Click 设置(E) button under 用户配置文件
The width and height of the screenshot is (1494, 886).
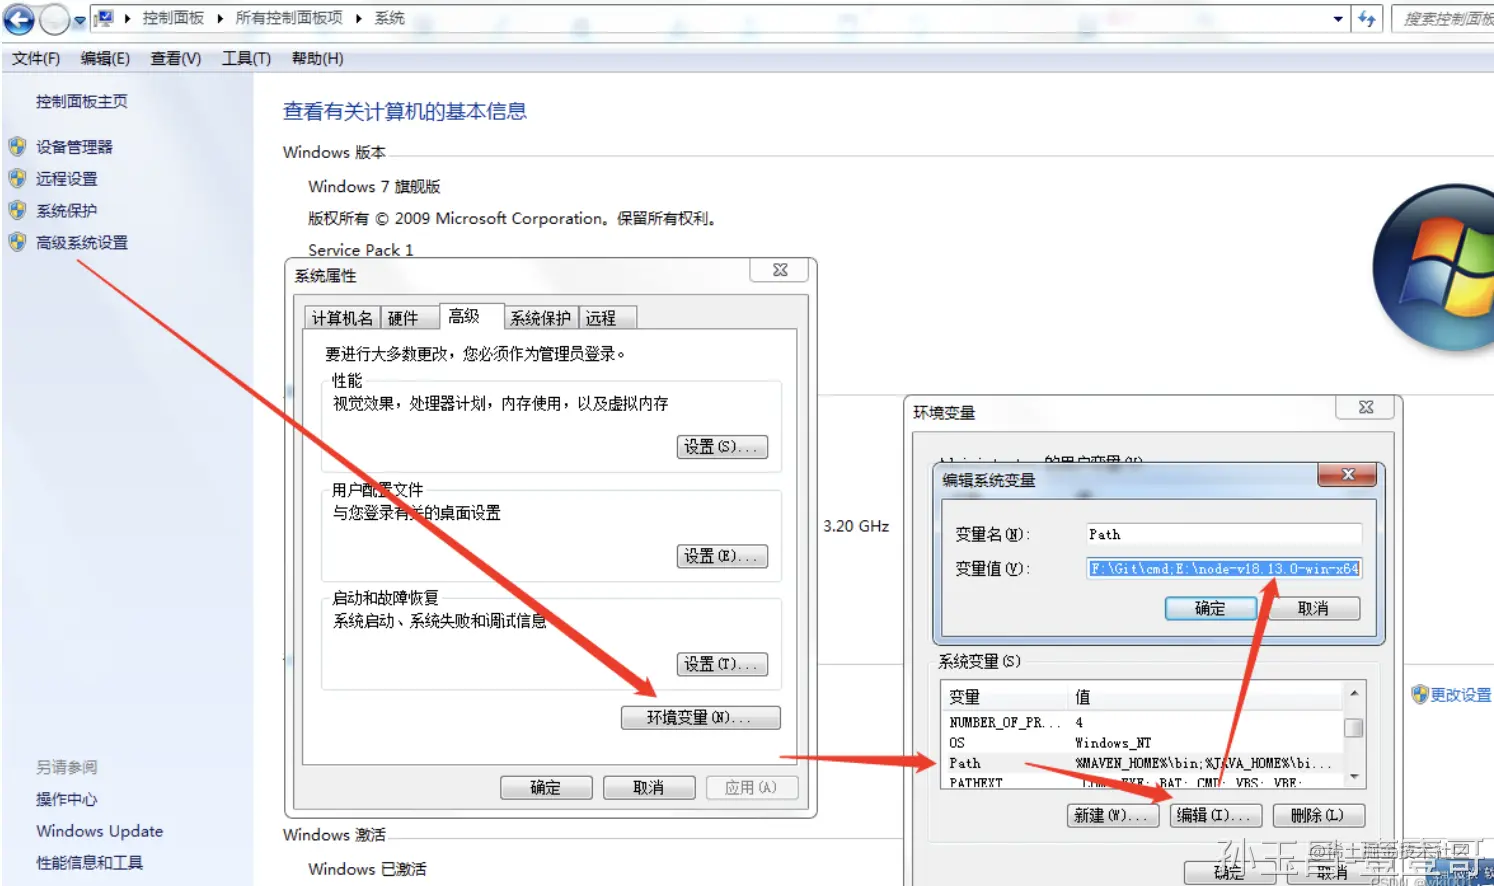point(722,556)
